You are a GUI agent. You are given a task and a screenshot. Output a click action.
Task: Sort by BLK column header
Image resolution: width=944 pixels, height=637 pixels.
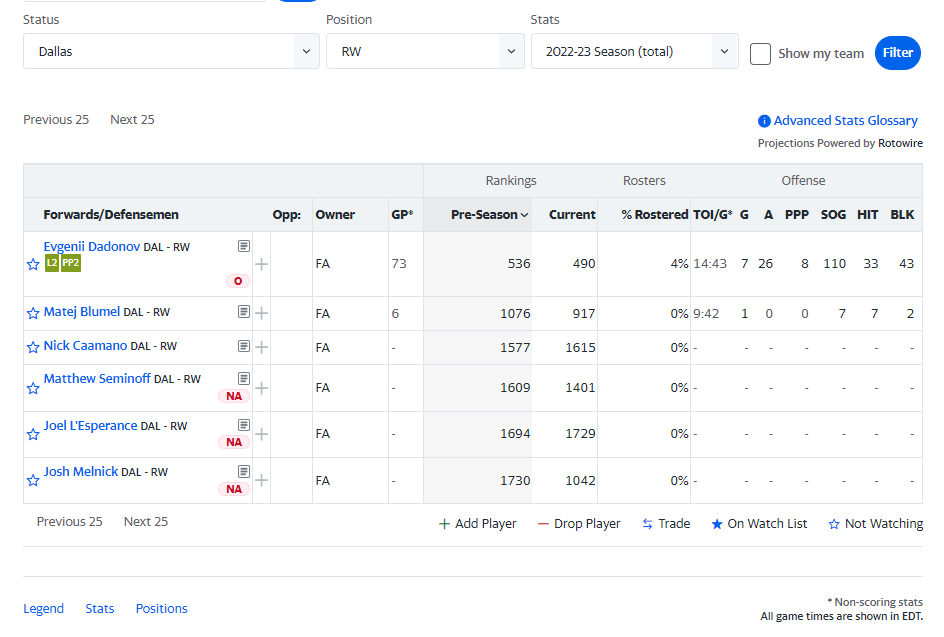coord(902,215)
